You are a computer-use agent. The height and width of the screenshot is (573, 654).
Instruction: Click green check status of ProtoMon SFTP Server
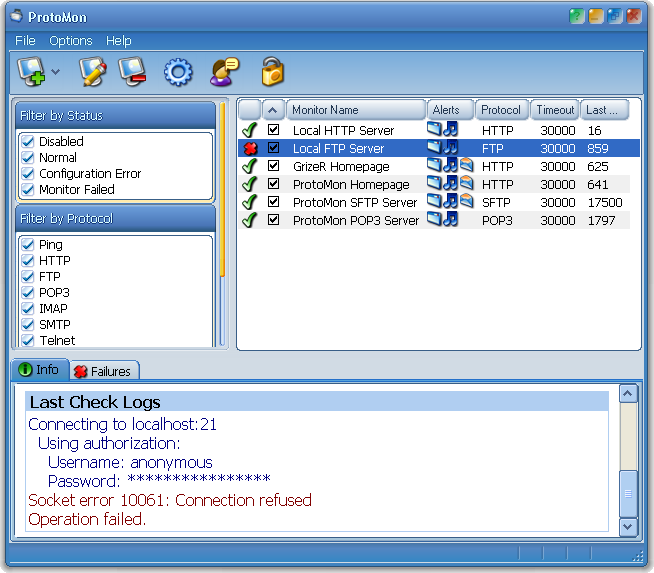(x=249, y=202)
